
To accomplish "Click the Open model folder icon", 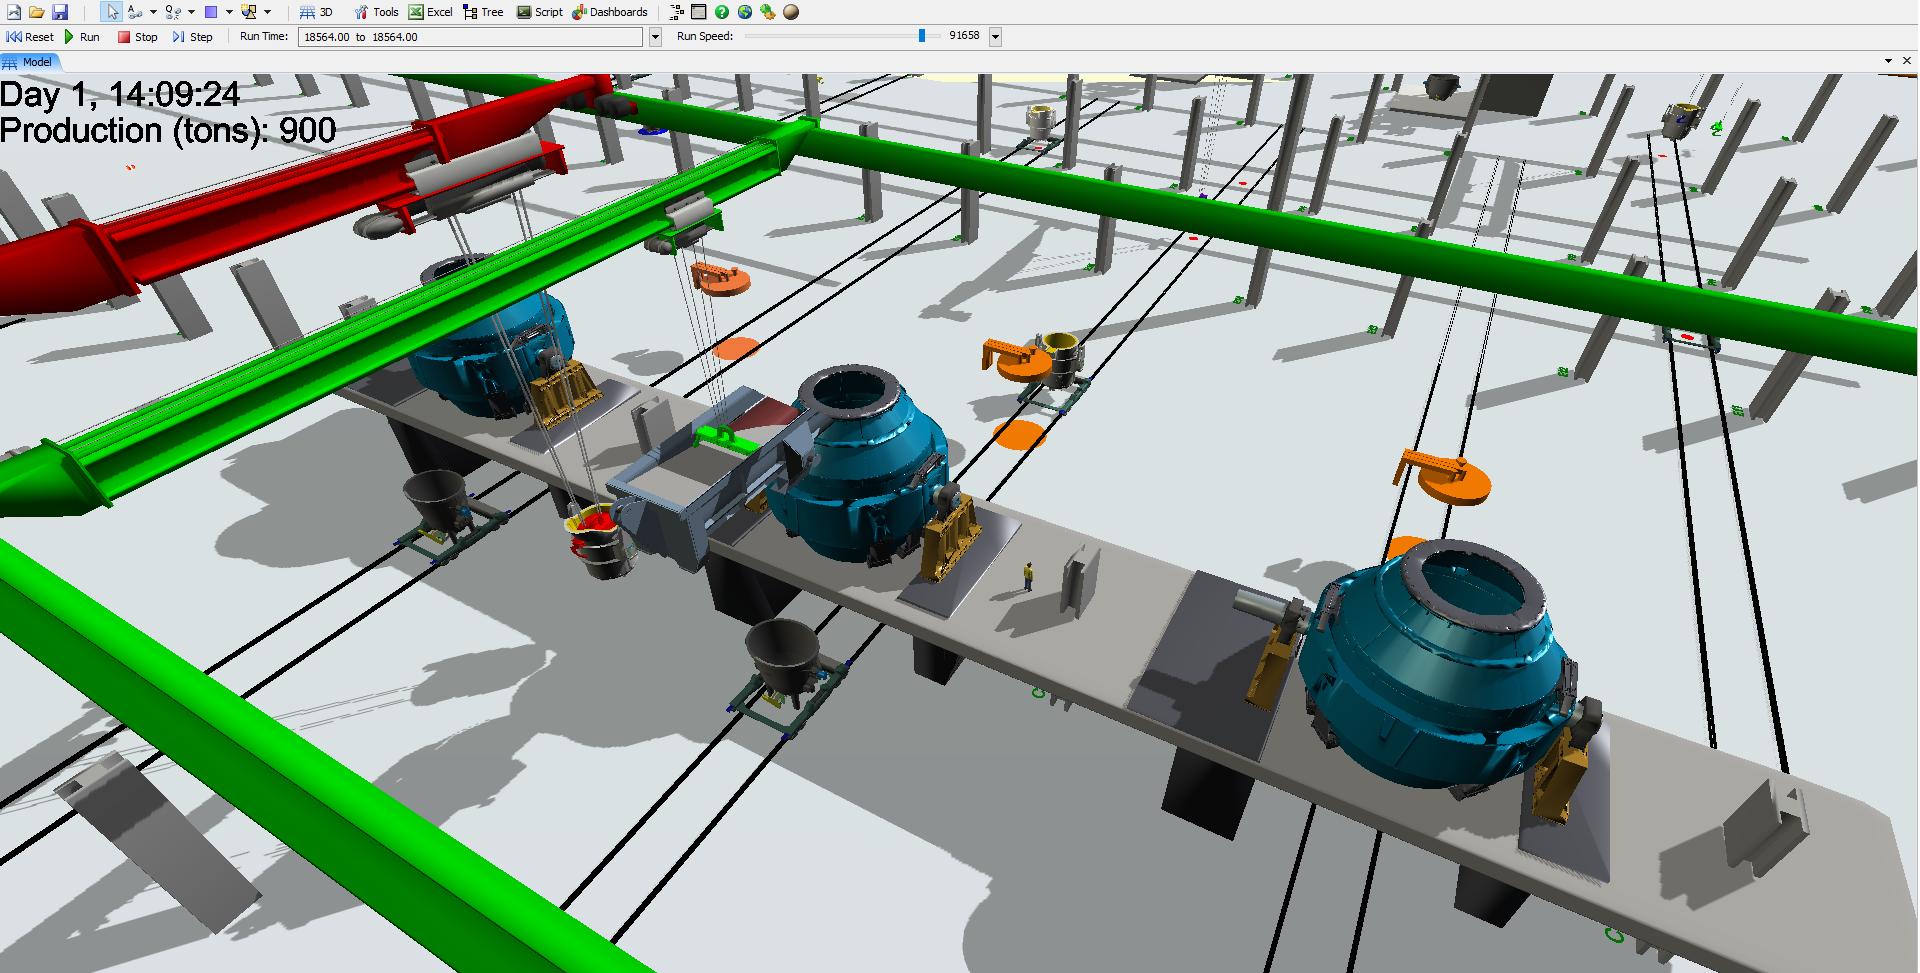I will pyautogui.click(x=37, y=12).
